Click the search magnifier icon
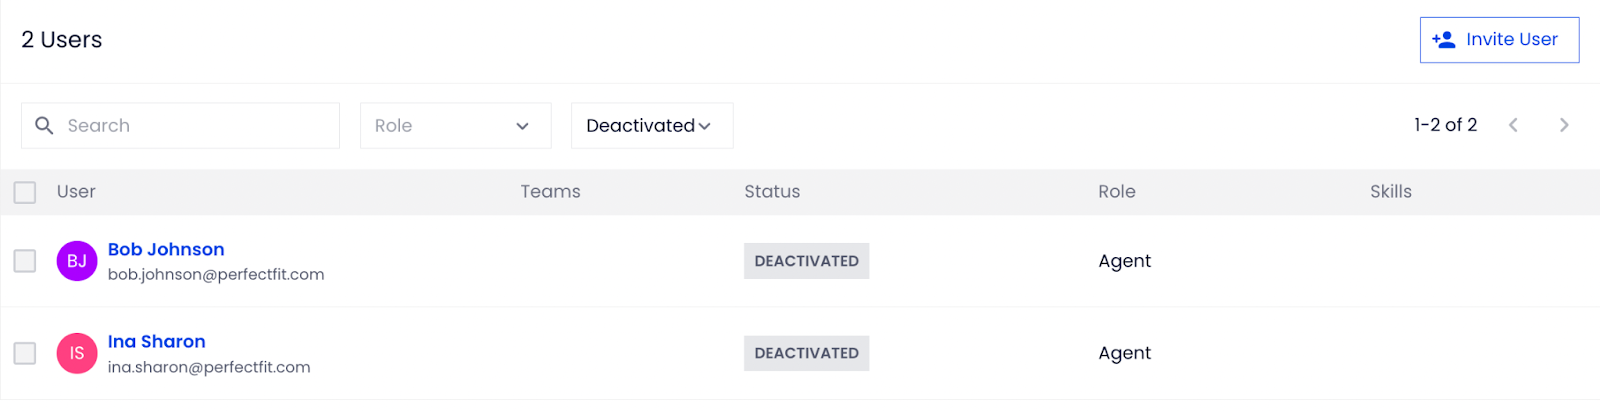Image resolution: width=1600 pixels, height=411 pixels. click(44, 125)
